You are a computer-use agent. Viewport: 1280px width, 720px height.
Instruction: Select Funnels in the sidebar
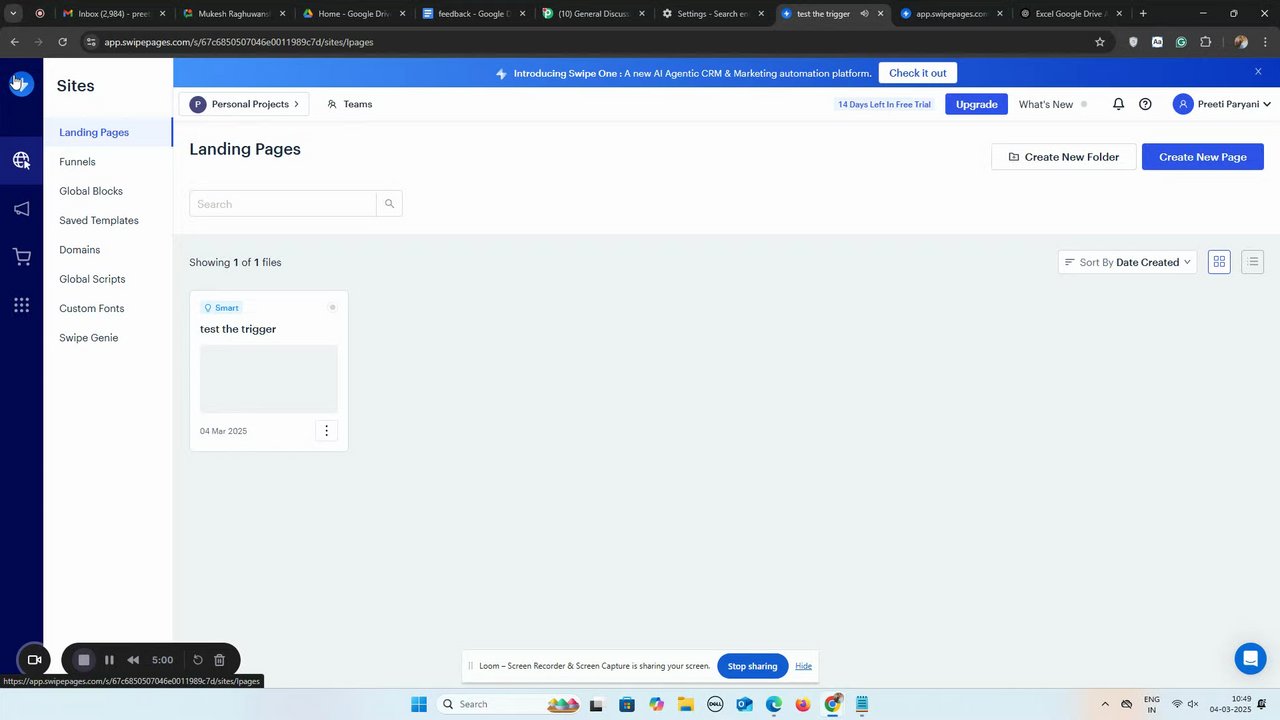[77, 162]
